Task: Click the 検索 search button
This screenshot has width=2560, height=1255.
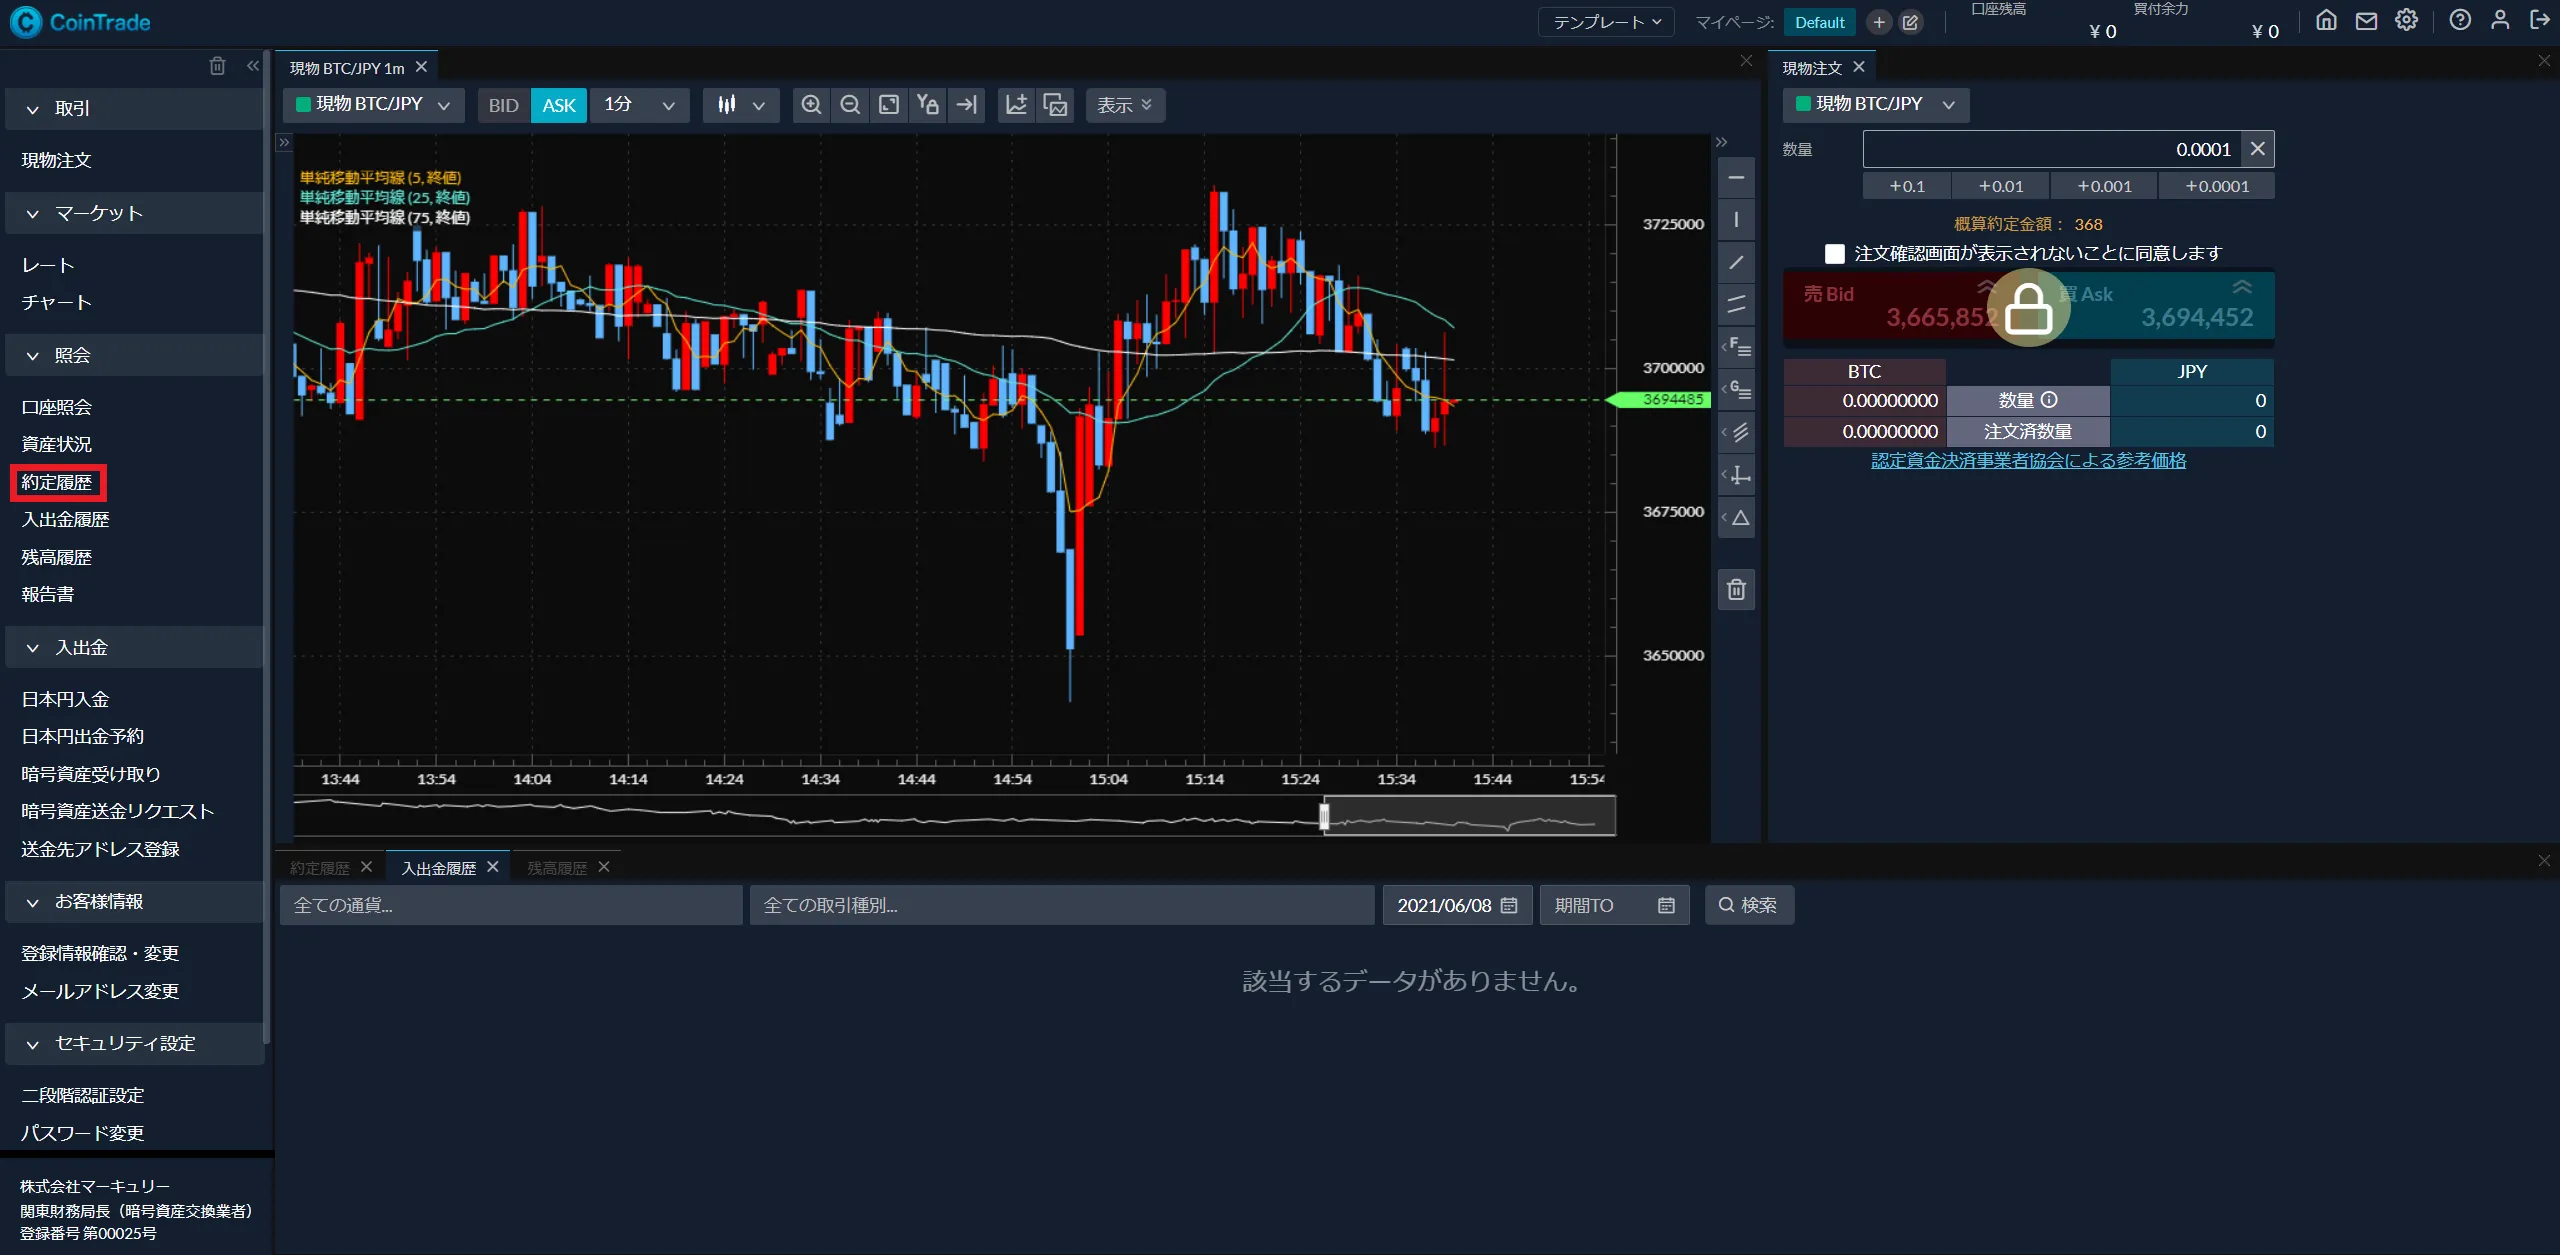Action: 1748,905
